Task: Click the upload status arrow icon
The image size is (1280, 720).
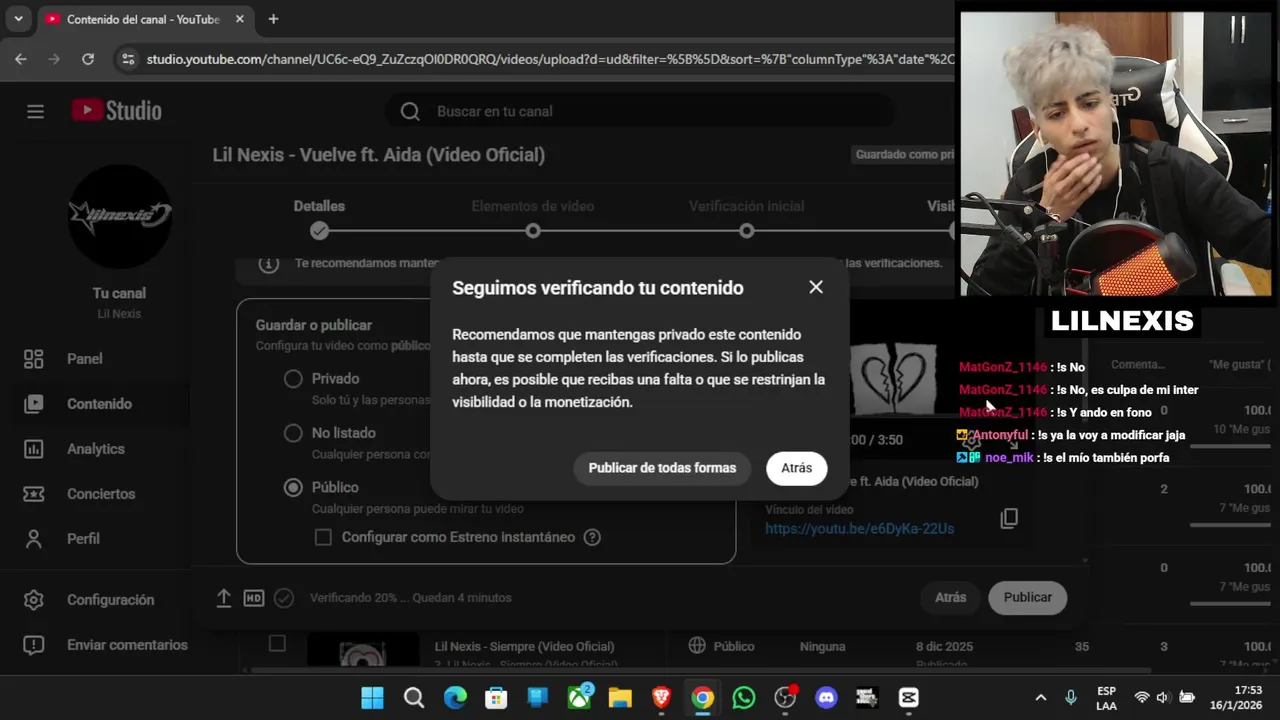Action: click(x=224, y=598)
